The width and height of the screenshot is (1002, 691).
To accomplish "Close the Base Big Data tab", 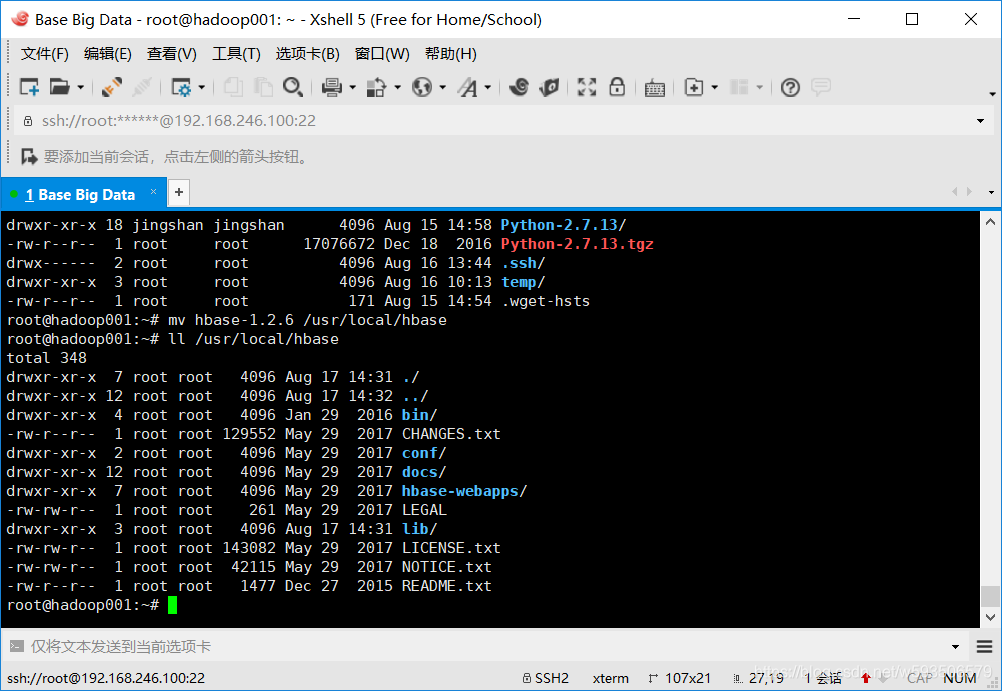I will pos(153,192).
